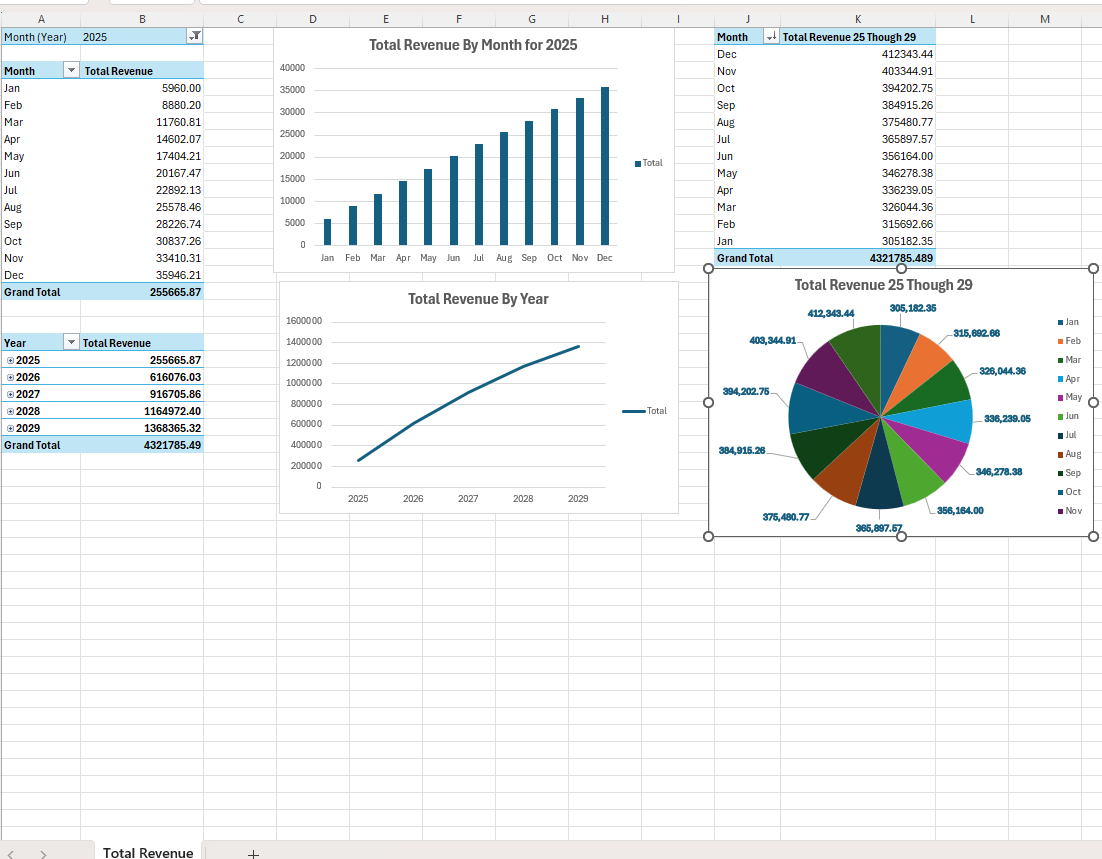The image size is (1102, 859).
Task: Select the Sep row label in column J
Action: 747,105
